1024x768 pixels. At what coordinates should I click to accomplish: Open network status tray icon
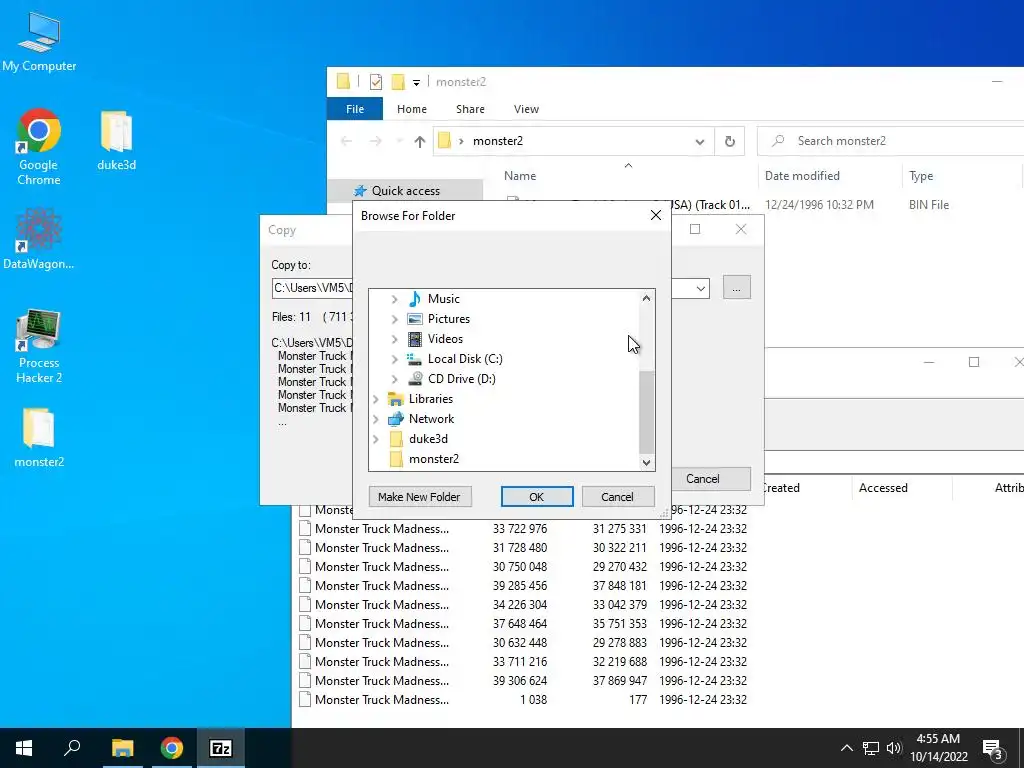(x=871, y=748)
